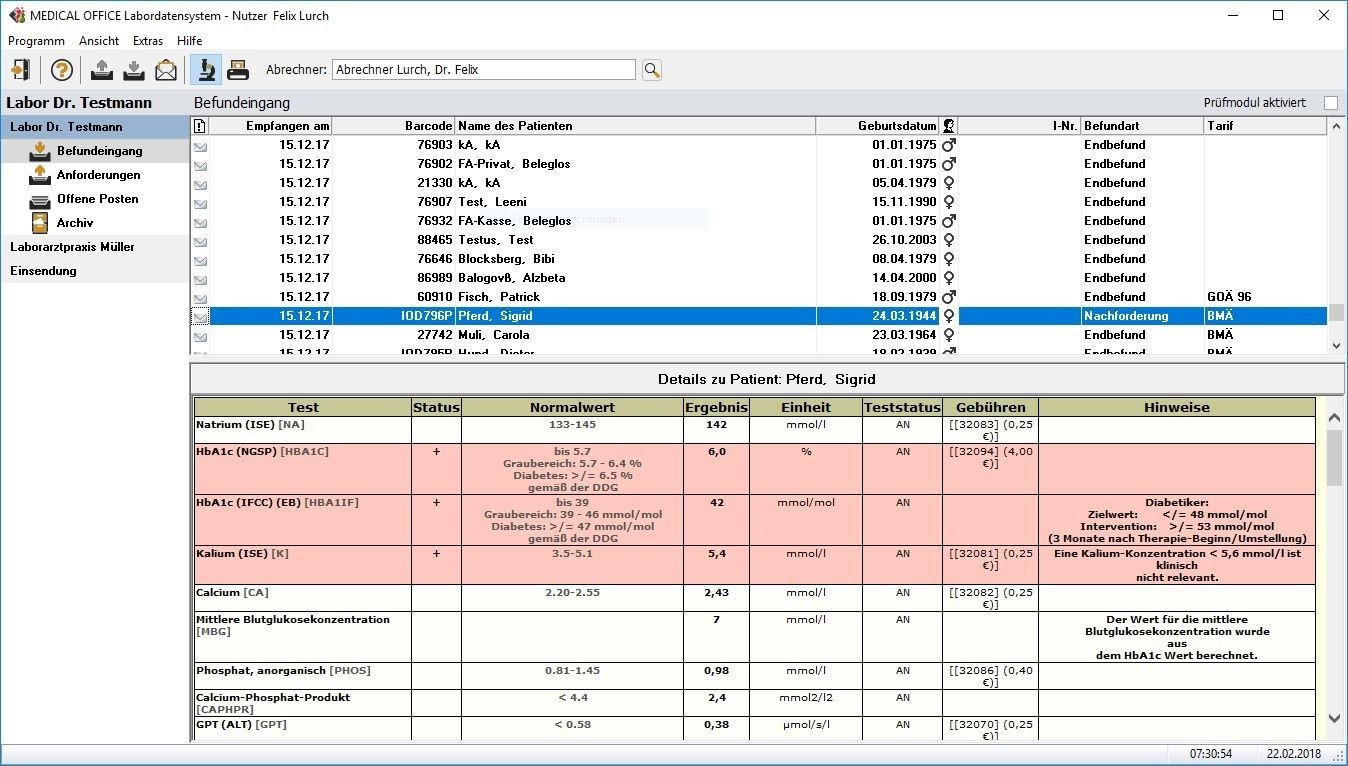Click the magnifier icon next to Abrechner field

coord(651,69)
